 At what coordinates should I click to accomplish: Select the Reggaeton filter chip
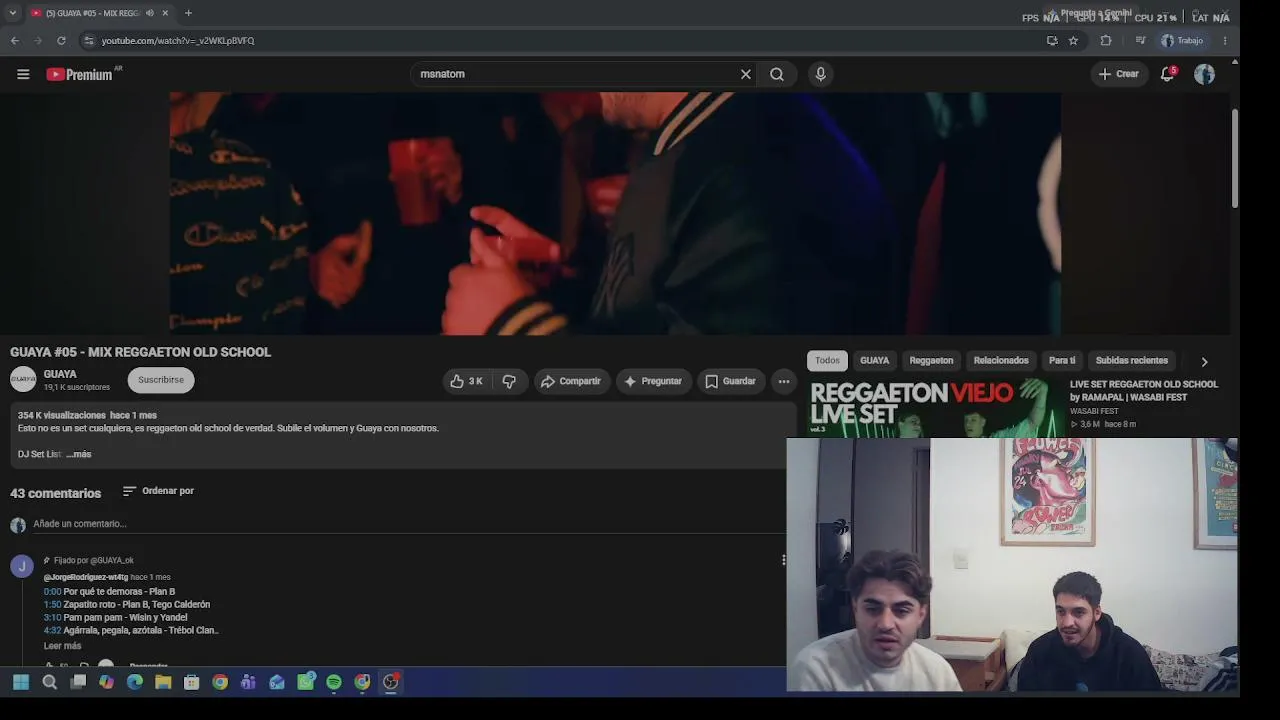[x=931, y=361]
